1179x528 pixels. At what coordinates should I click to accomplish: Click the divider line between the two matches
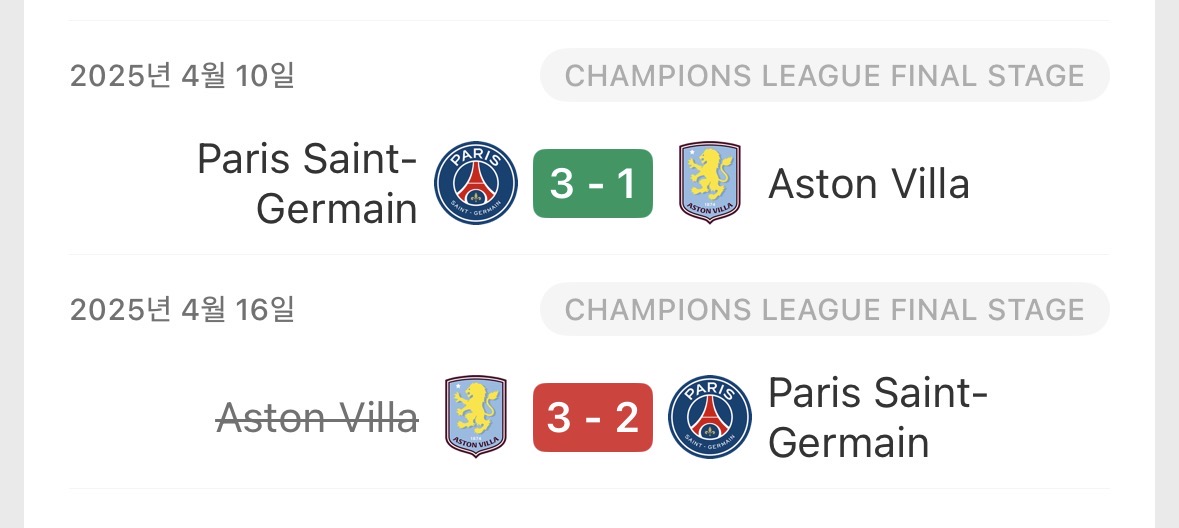(589, 254)
